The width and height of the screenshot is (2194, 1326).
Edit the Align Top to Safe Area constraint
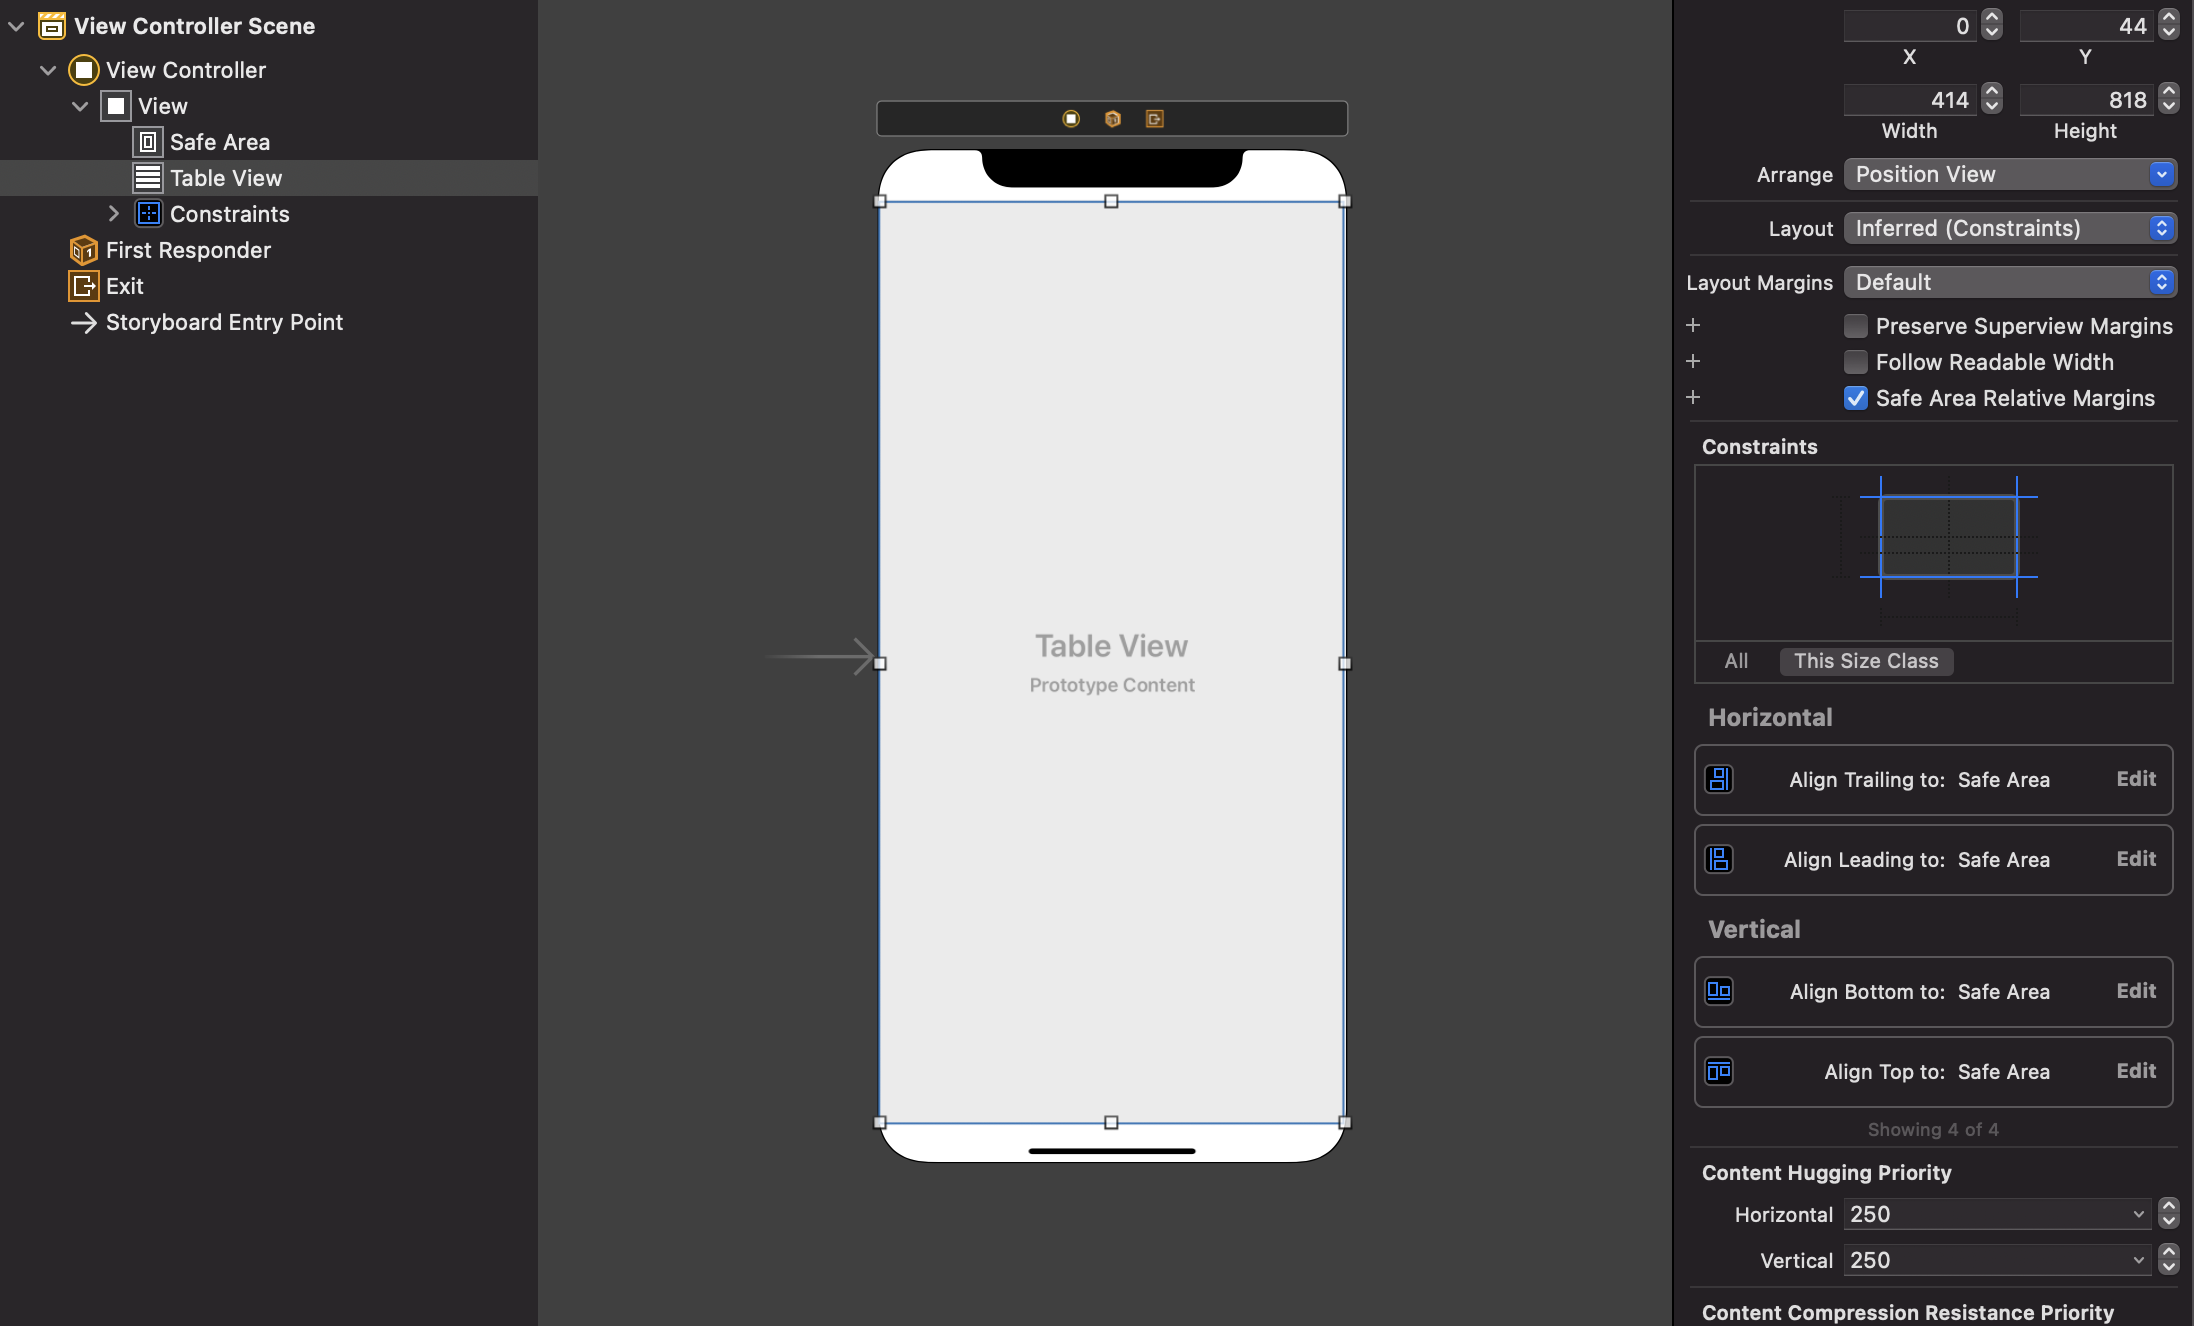[2135, 1071]
